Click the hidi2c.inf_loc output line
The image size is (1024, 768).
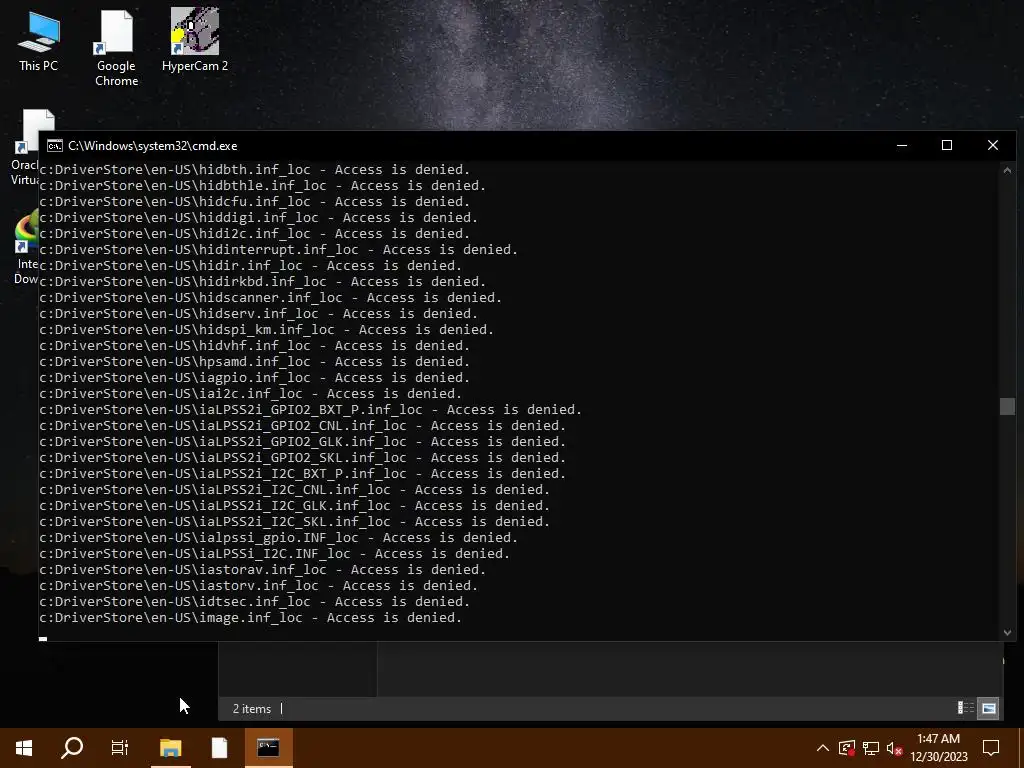[255, 234]
